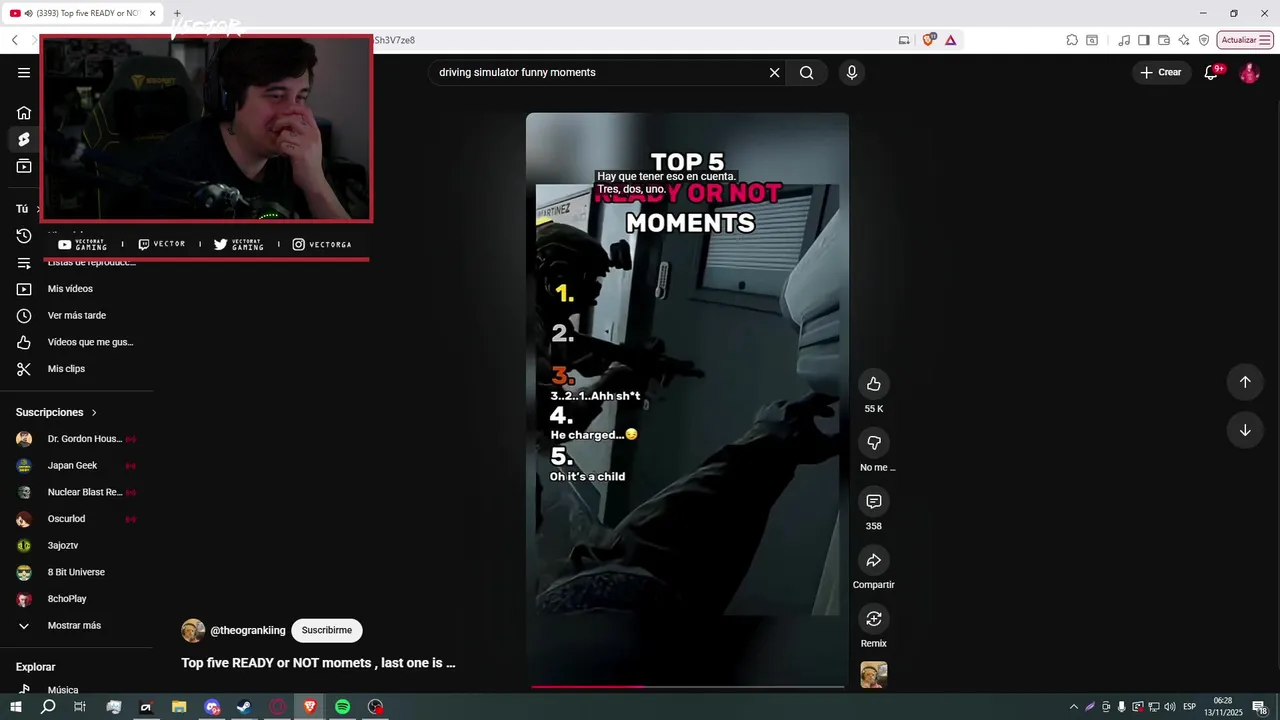The height and width of the screenshot is (720, 1280).
Task: Click Actualizar browser update menu
Action: [x=1245, y=40]
